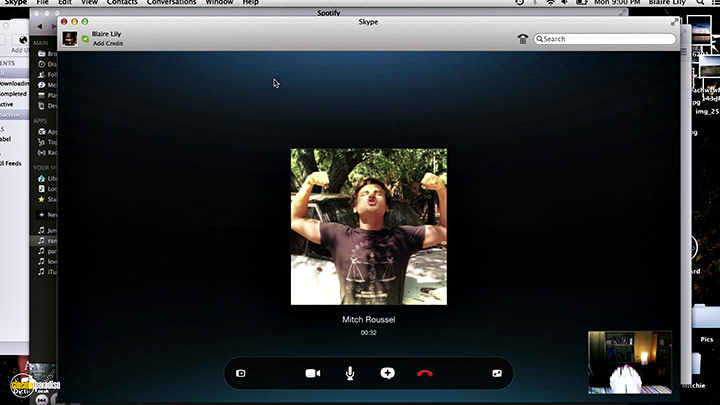Click the Time Machine menu bar icon
This screenshot has width=720, height=405.
click(x=519, y=2)
